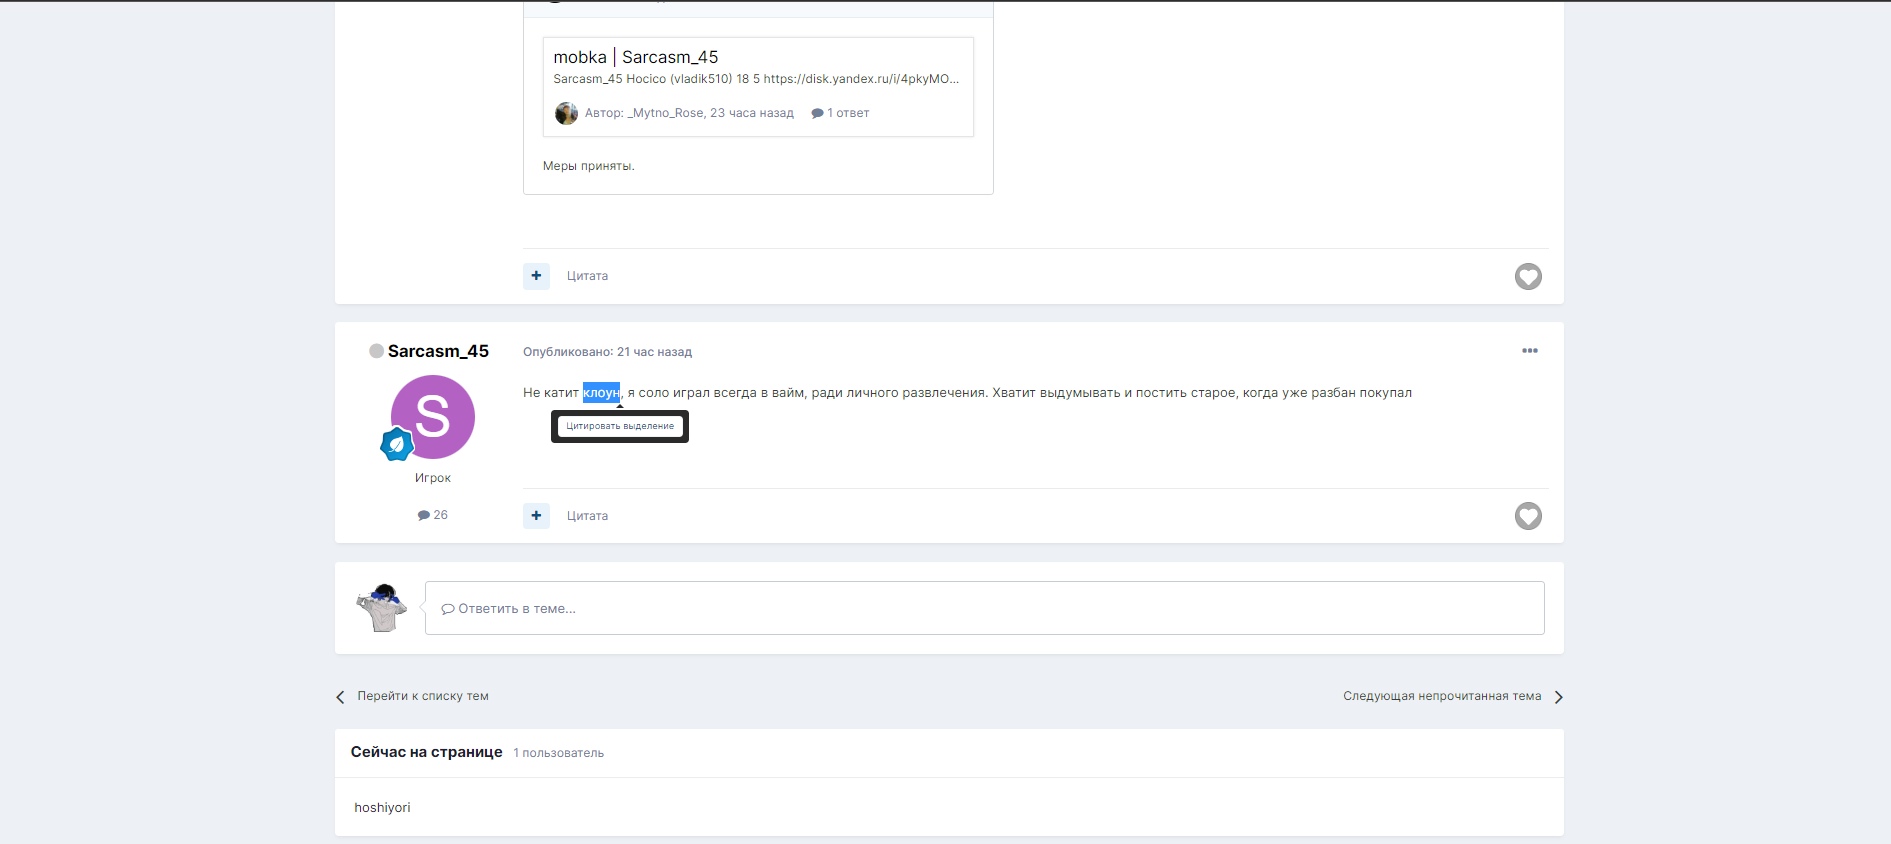Click 'Цитата' under the upper post
1891x844 pixels.
(x=587, y=276)
